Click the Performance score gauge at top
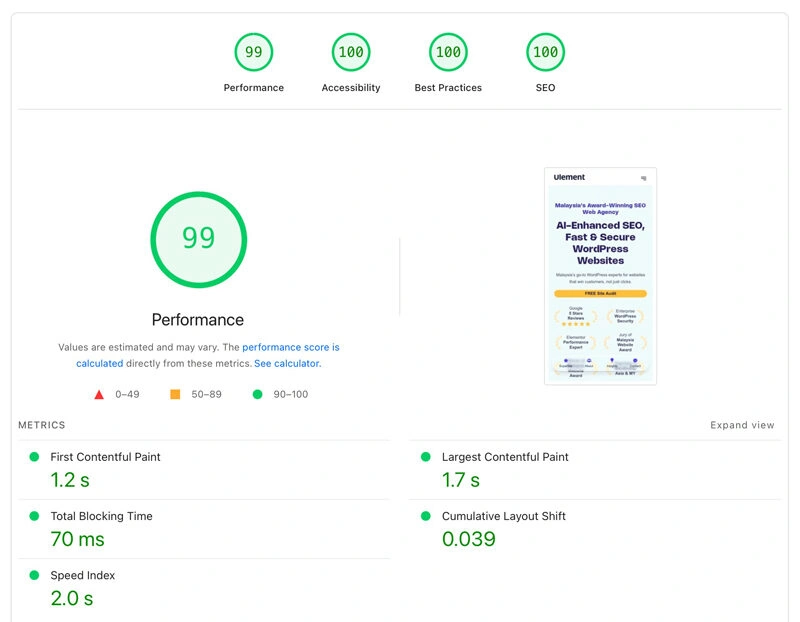 [254, 52]
